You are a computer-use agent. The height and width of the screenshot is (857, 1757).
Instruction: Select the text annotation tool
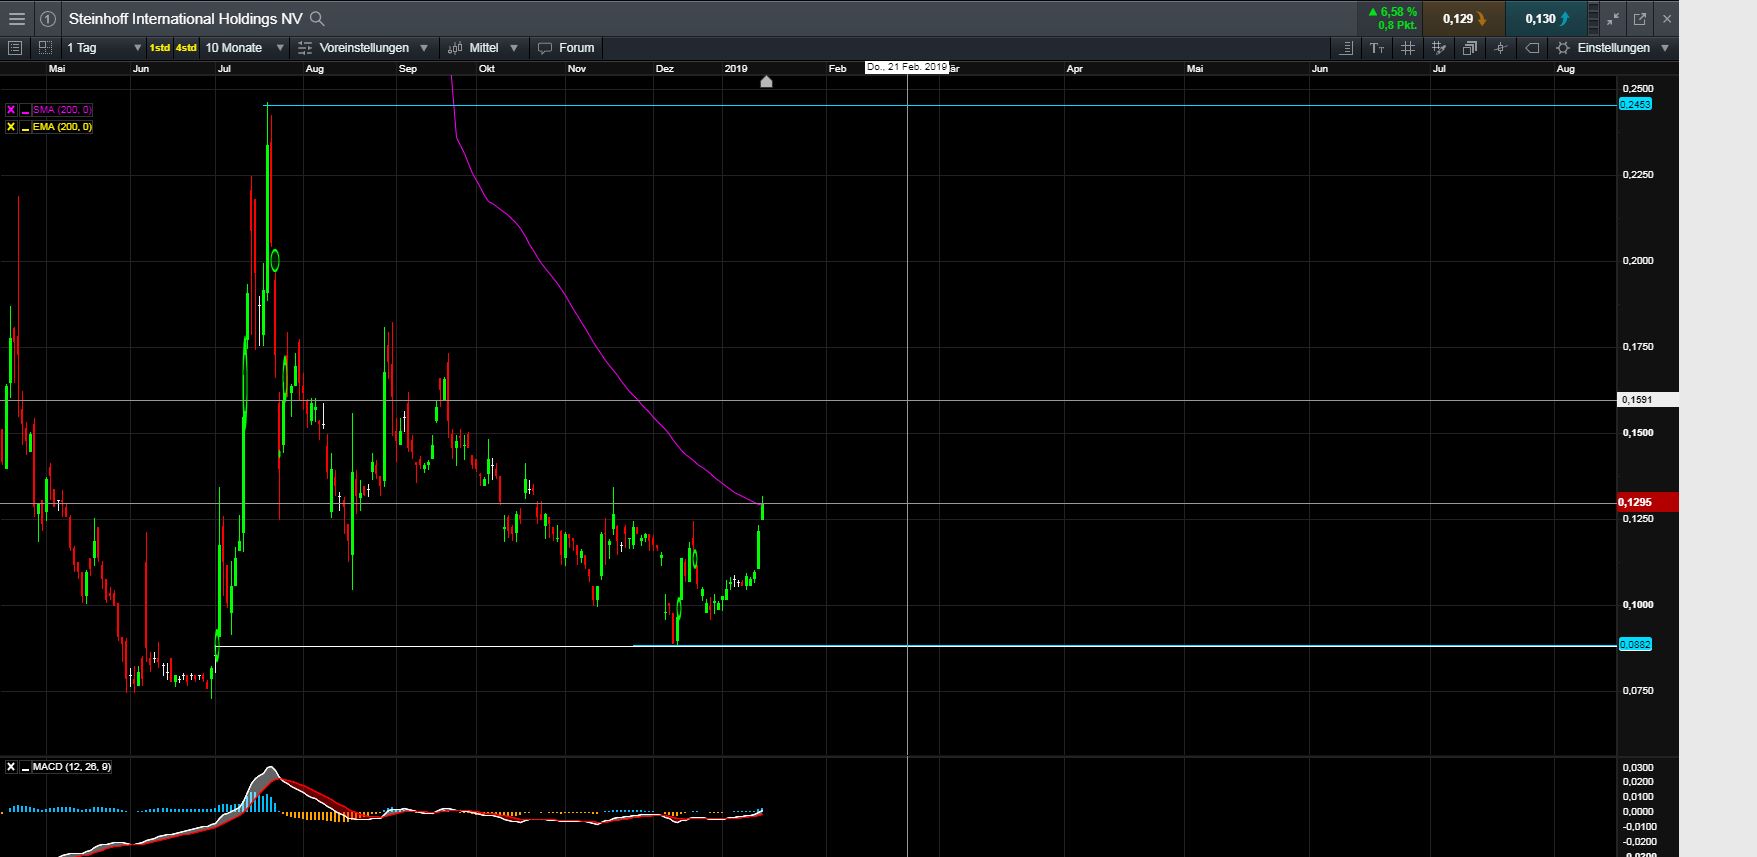point(1377,48)
